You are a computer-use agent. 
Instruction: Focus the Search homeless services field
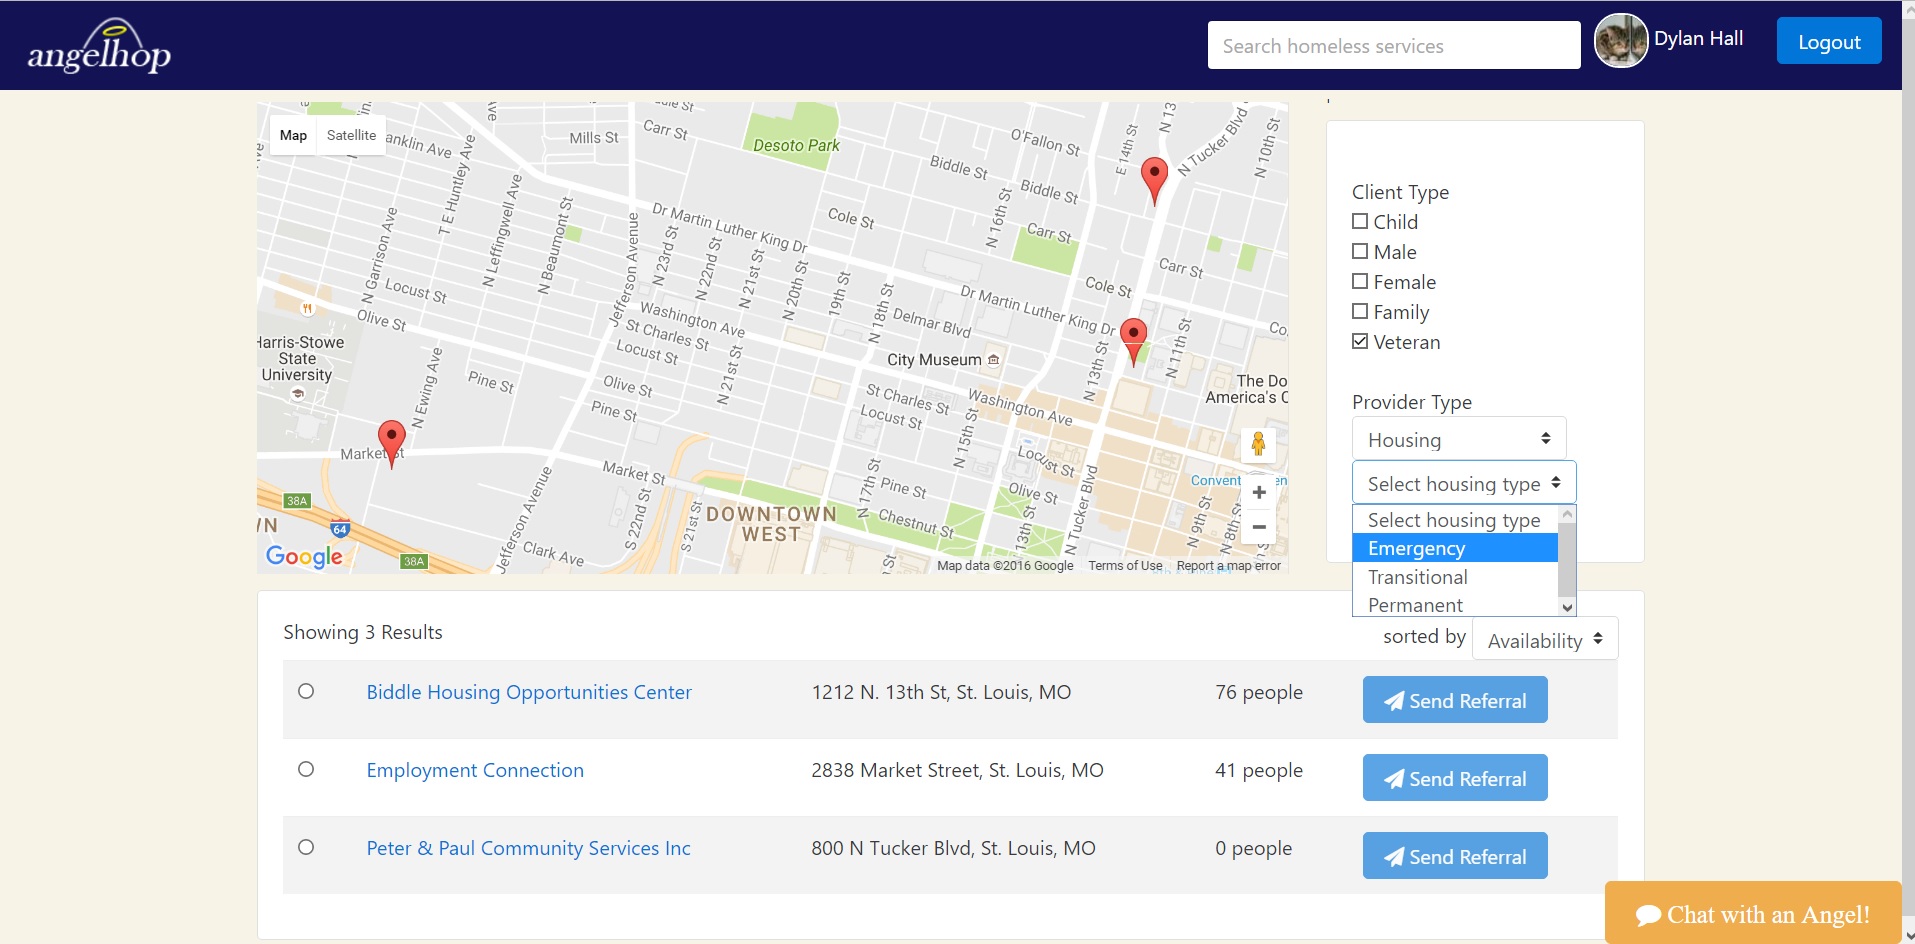coord(1394,45)
